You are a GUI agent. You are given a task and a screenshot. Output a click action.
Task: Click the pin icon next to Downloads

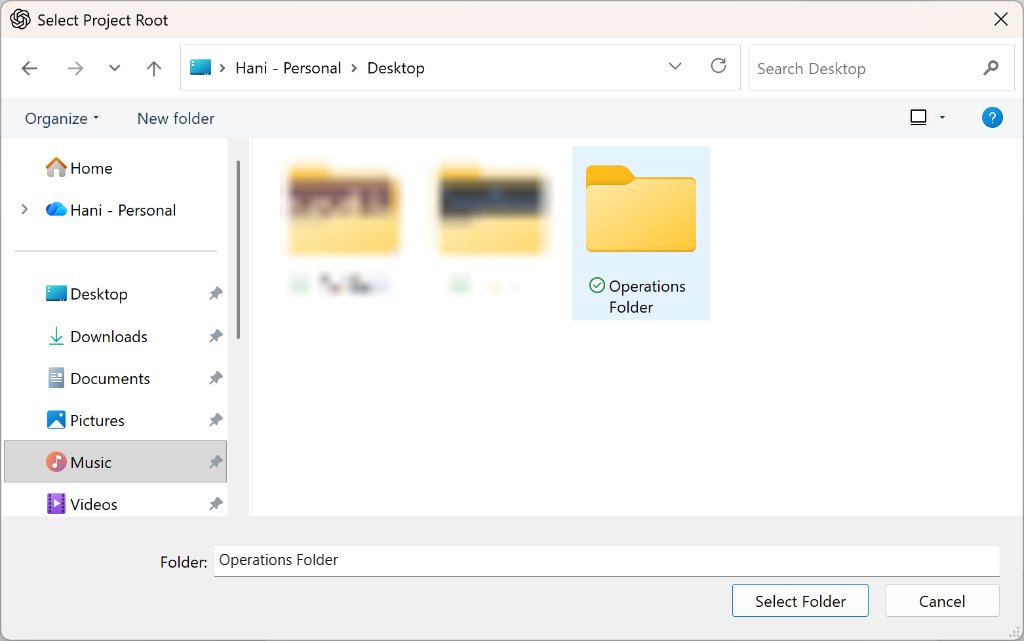click(216, 336)
